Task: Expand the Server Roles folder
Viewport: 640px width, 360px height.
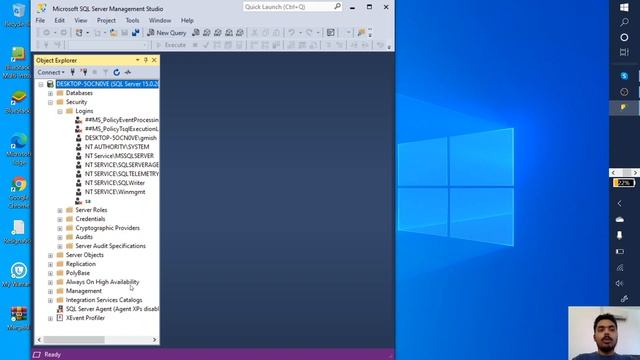Action: [x=60, y=211]
